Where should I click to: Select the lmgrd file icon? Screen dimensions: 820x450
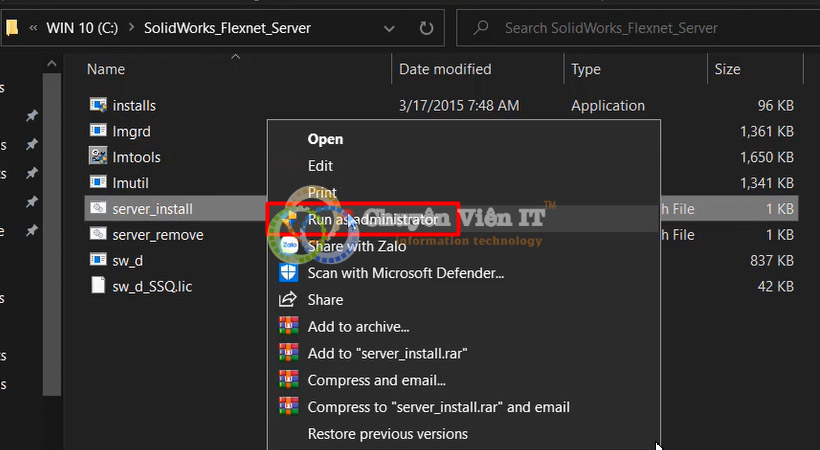(x=97, y=131)
